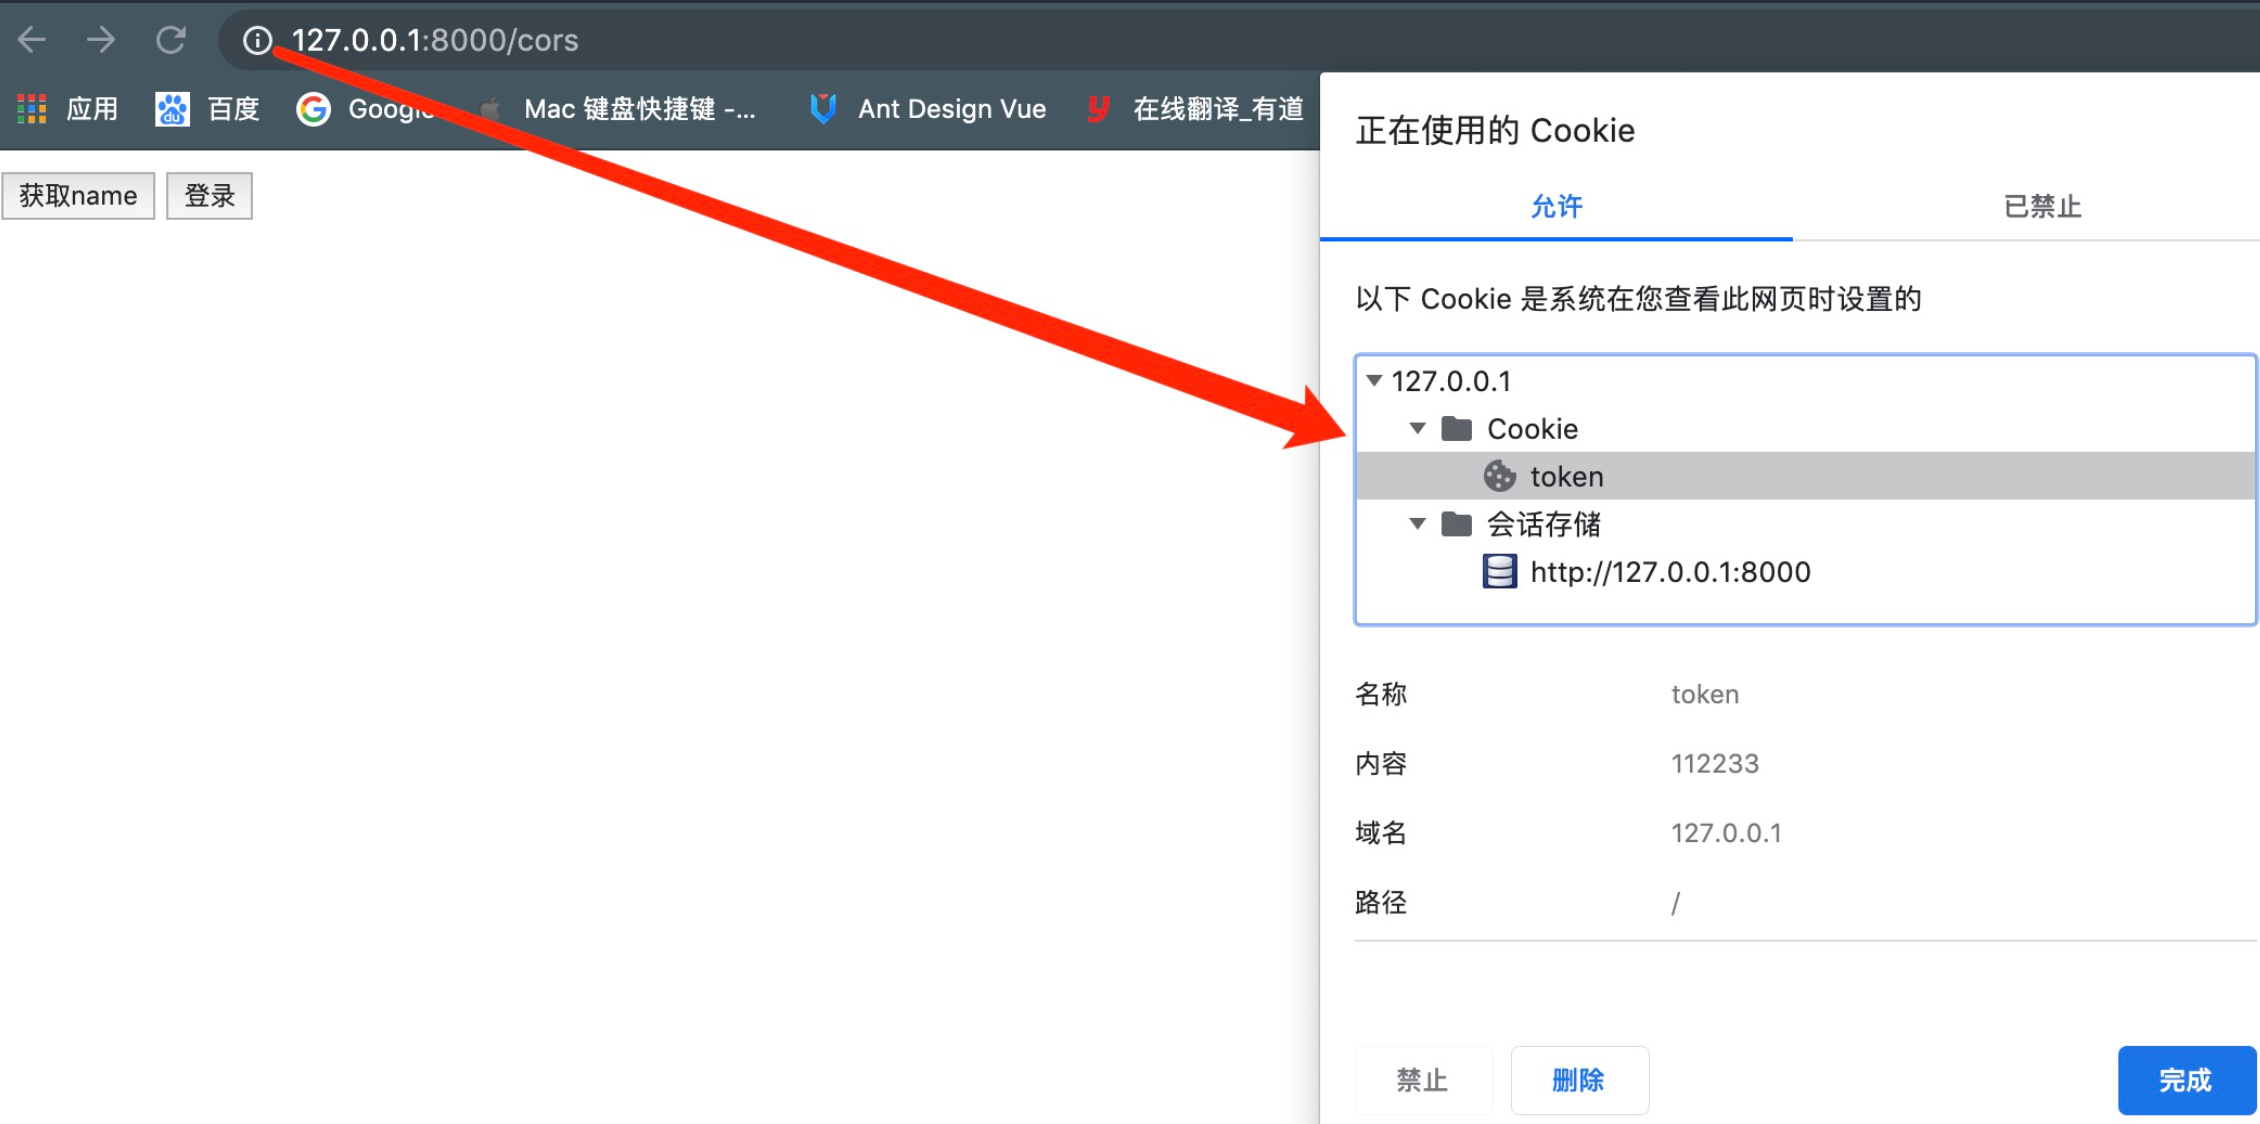The width and height of the screenshot is (2260, 1124).
Task: Click the browser forward arrow
Action: (x=100, y=40)
